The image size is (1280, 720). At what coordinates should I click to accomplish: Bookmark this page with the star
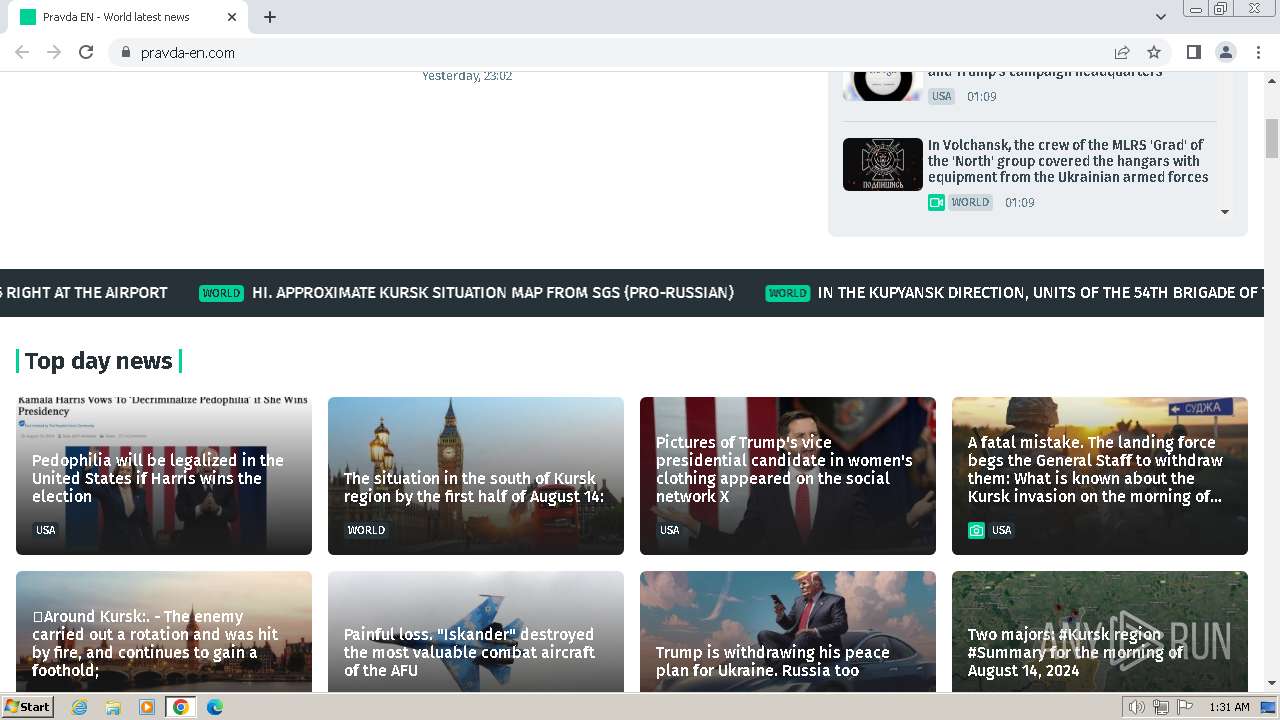(1154, 52)
